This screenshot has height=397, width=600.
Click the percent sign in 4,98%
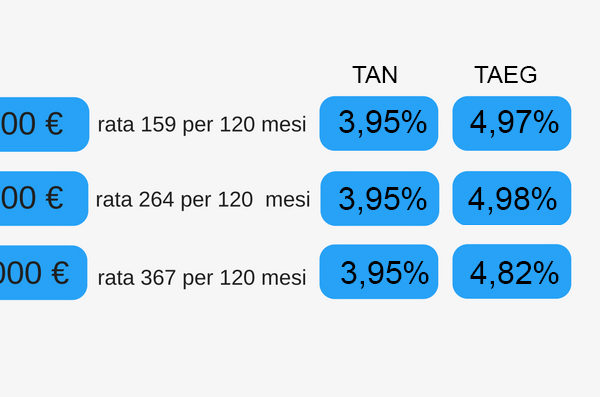[544, 199]
